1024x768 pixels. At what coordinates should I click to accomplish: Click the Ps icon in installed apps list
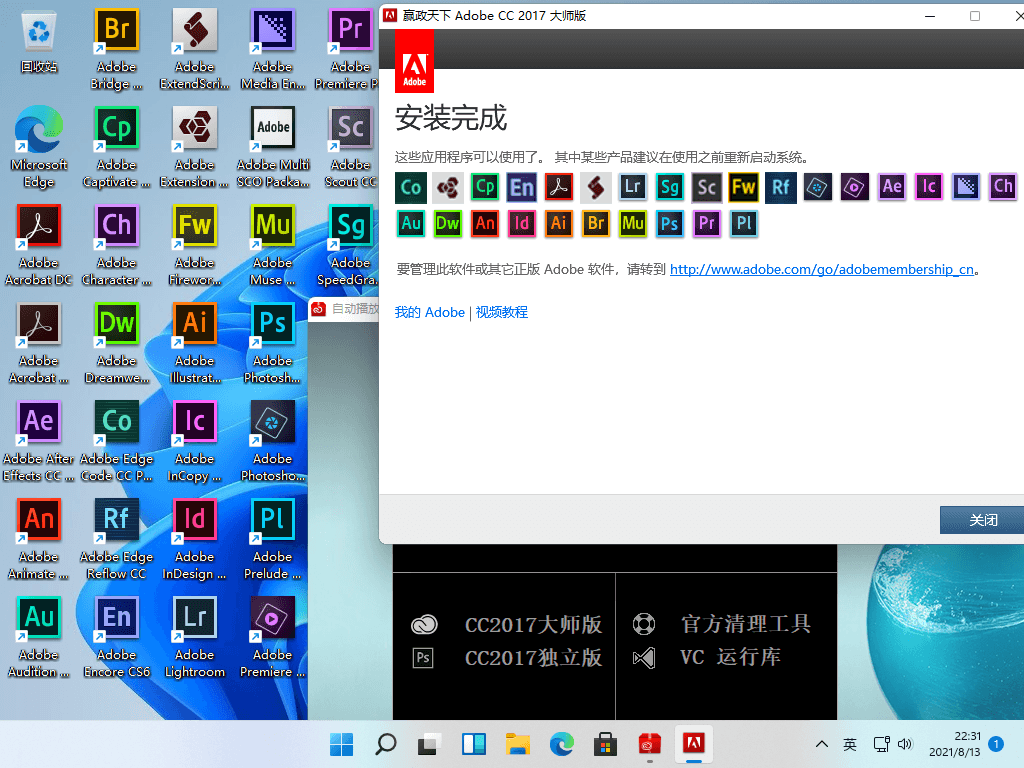670,223
